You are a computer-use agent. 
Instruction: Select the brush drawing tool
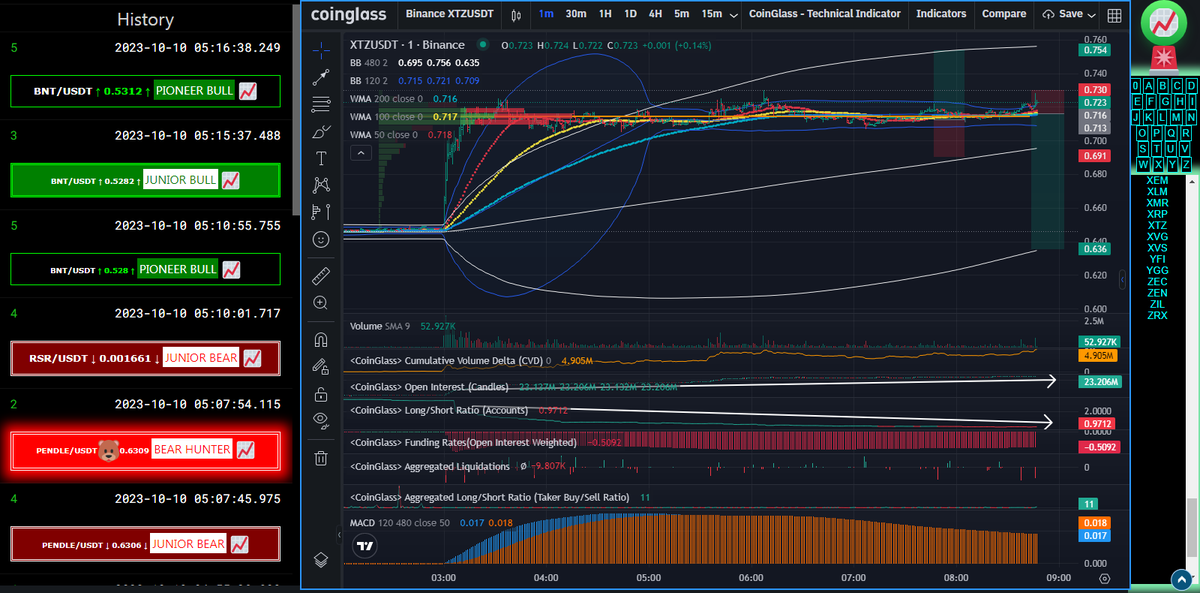click(x=321, y=131)
